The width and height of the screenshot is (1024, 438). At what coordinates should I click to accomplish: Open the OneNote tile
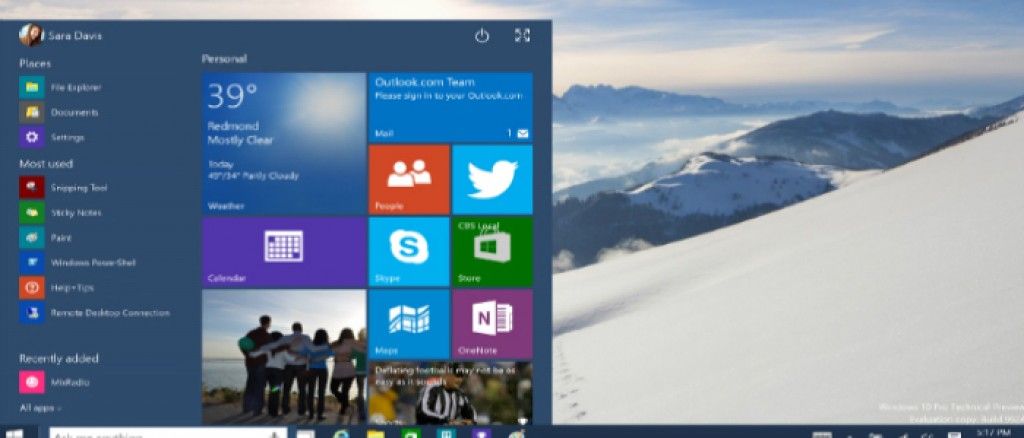point(492,324)
